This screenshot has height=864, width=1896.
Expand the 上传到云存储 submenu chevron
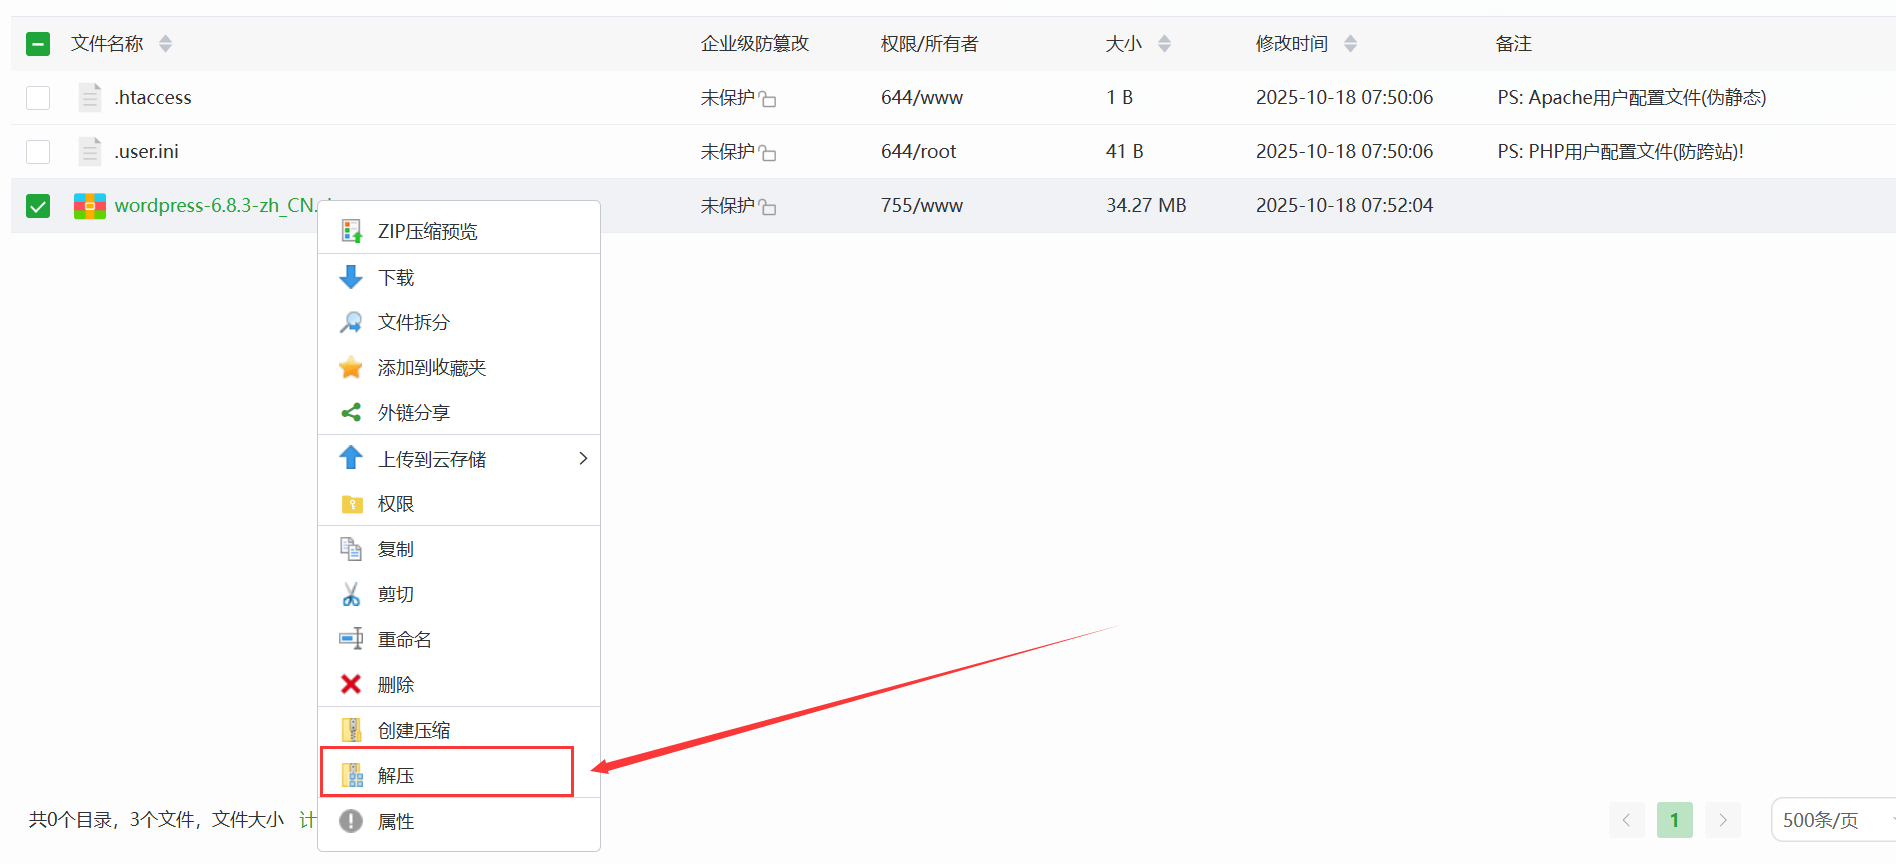583,458
